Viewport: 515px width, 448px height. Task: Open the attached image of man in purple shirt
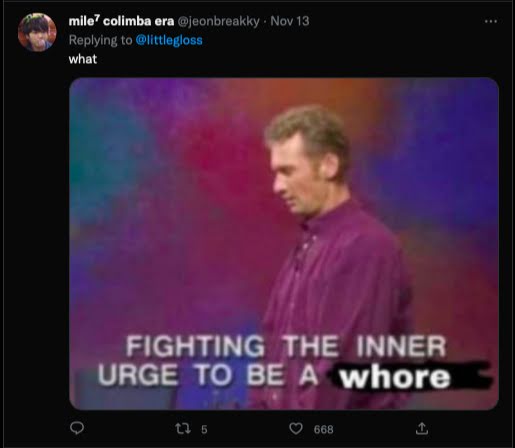[x=284, y=244]
